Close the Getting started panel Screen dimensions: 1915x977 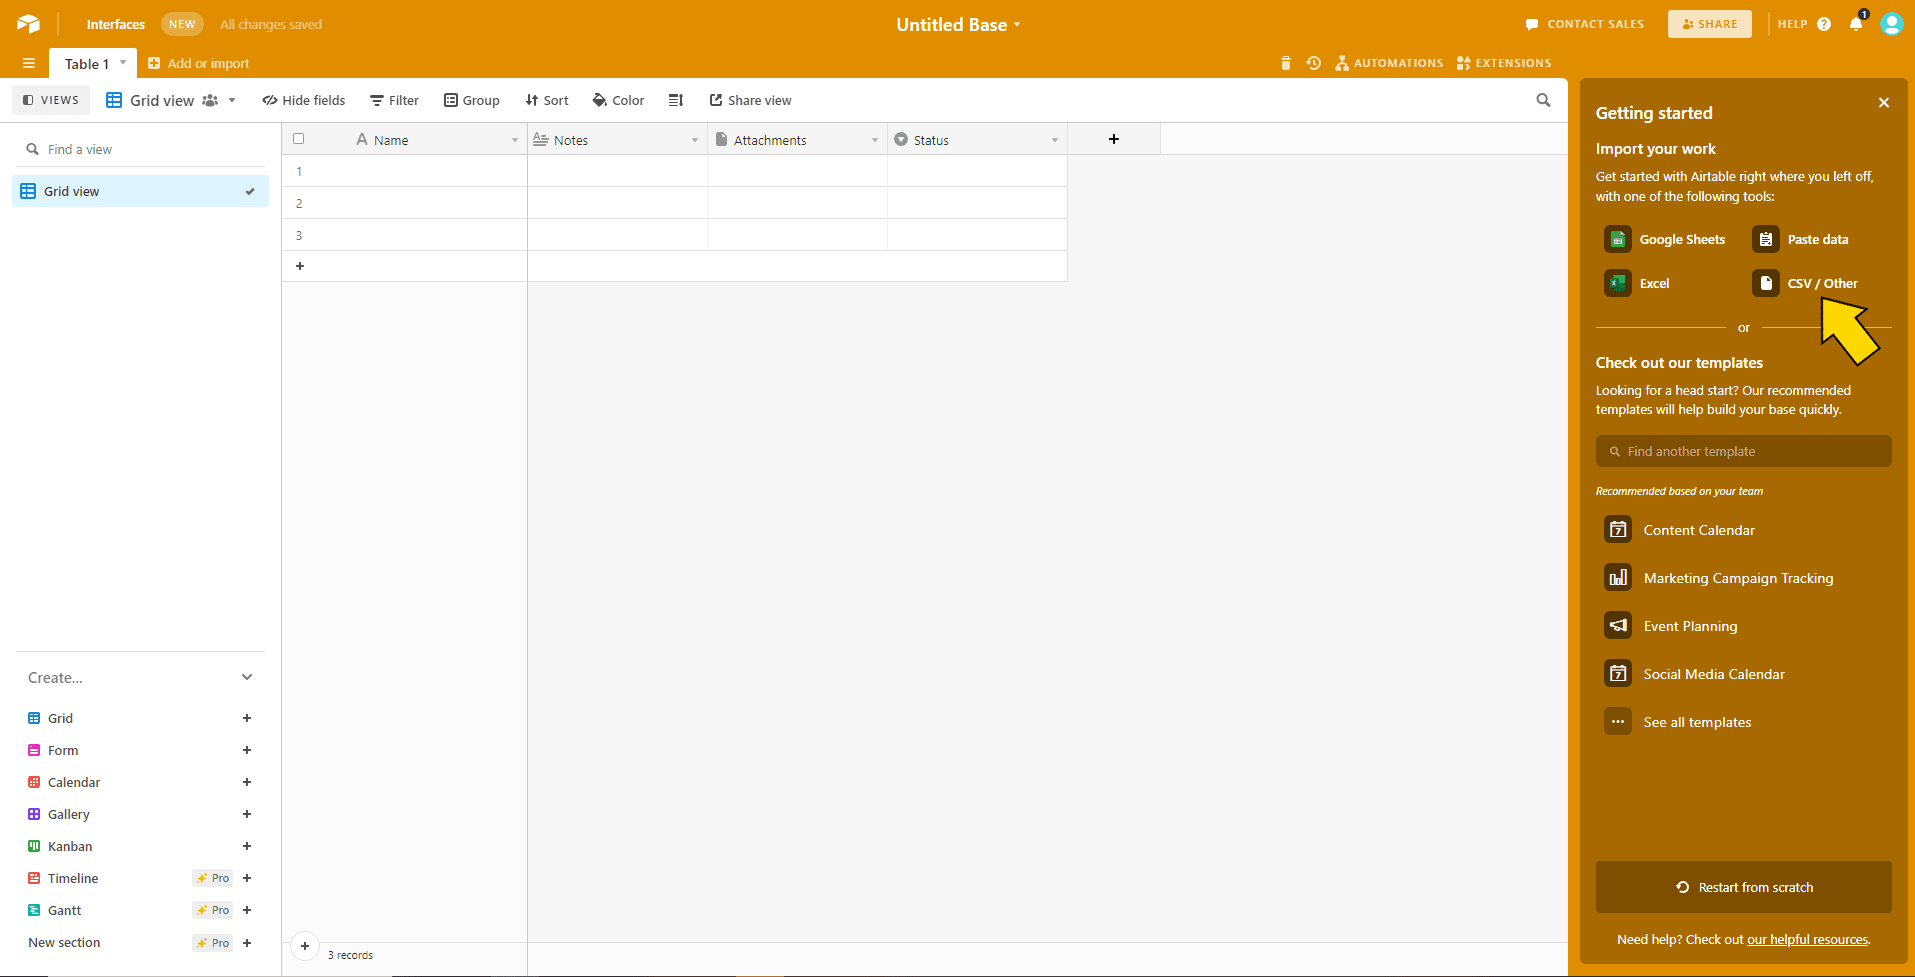point(1884,103)
